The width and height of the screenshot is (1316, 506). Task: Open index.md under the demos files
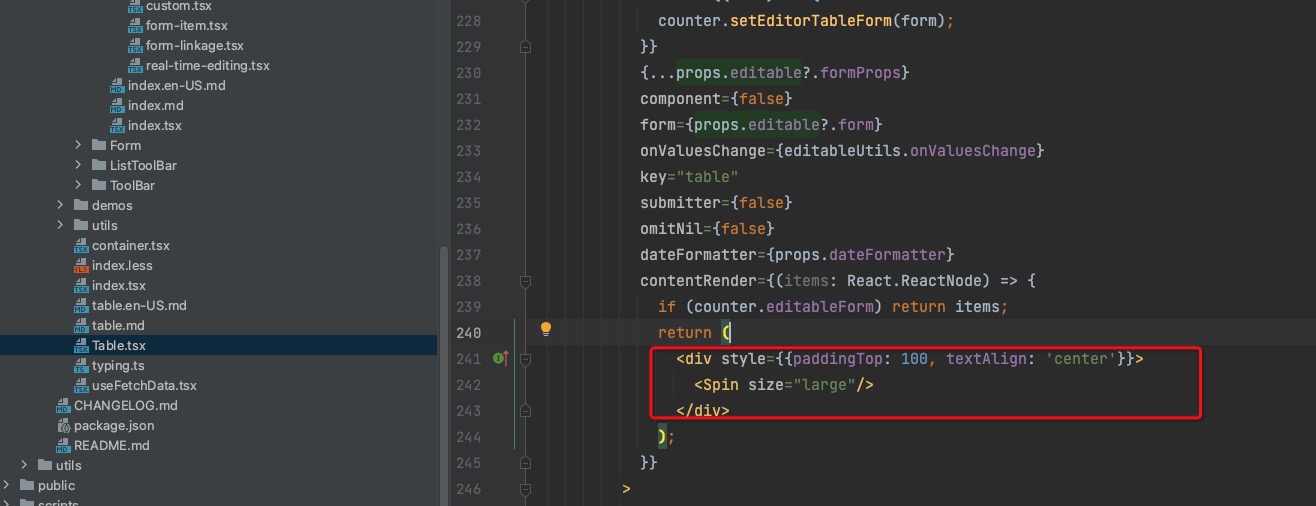tap(155, 105)
